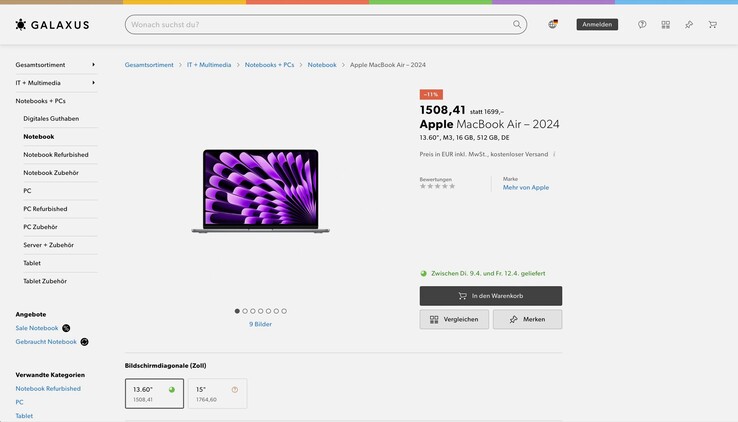Open Notebook Refurbished under Verwandte Kategorien

(x=48, y=389)
